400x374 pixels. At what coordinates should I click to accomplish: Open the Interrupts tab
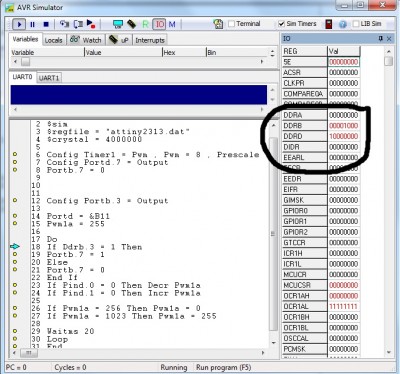(x=150, y=40)
